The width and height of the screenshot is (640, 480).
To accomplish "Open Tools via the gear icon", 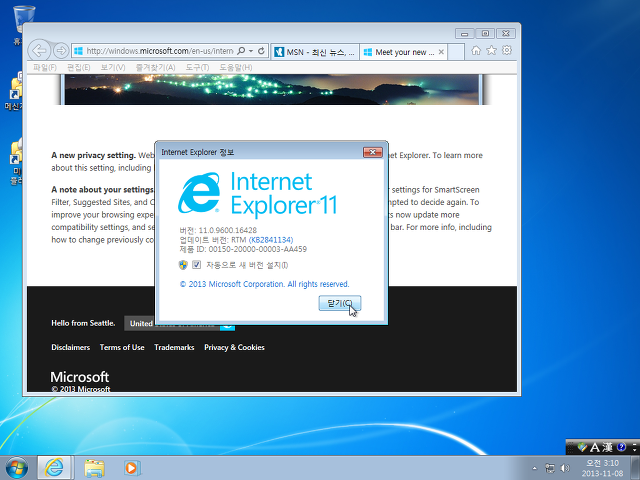I will tap(507, 50).
